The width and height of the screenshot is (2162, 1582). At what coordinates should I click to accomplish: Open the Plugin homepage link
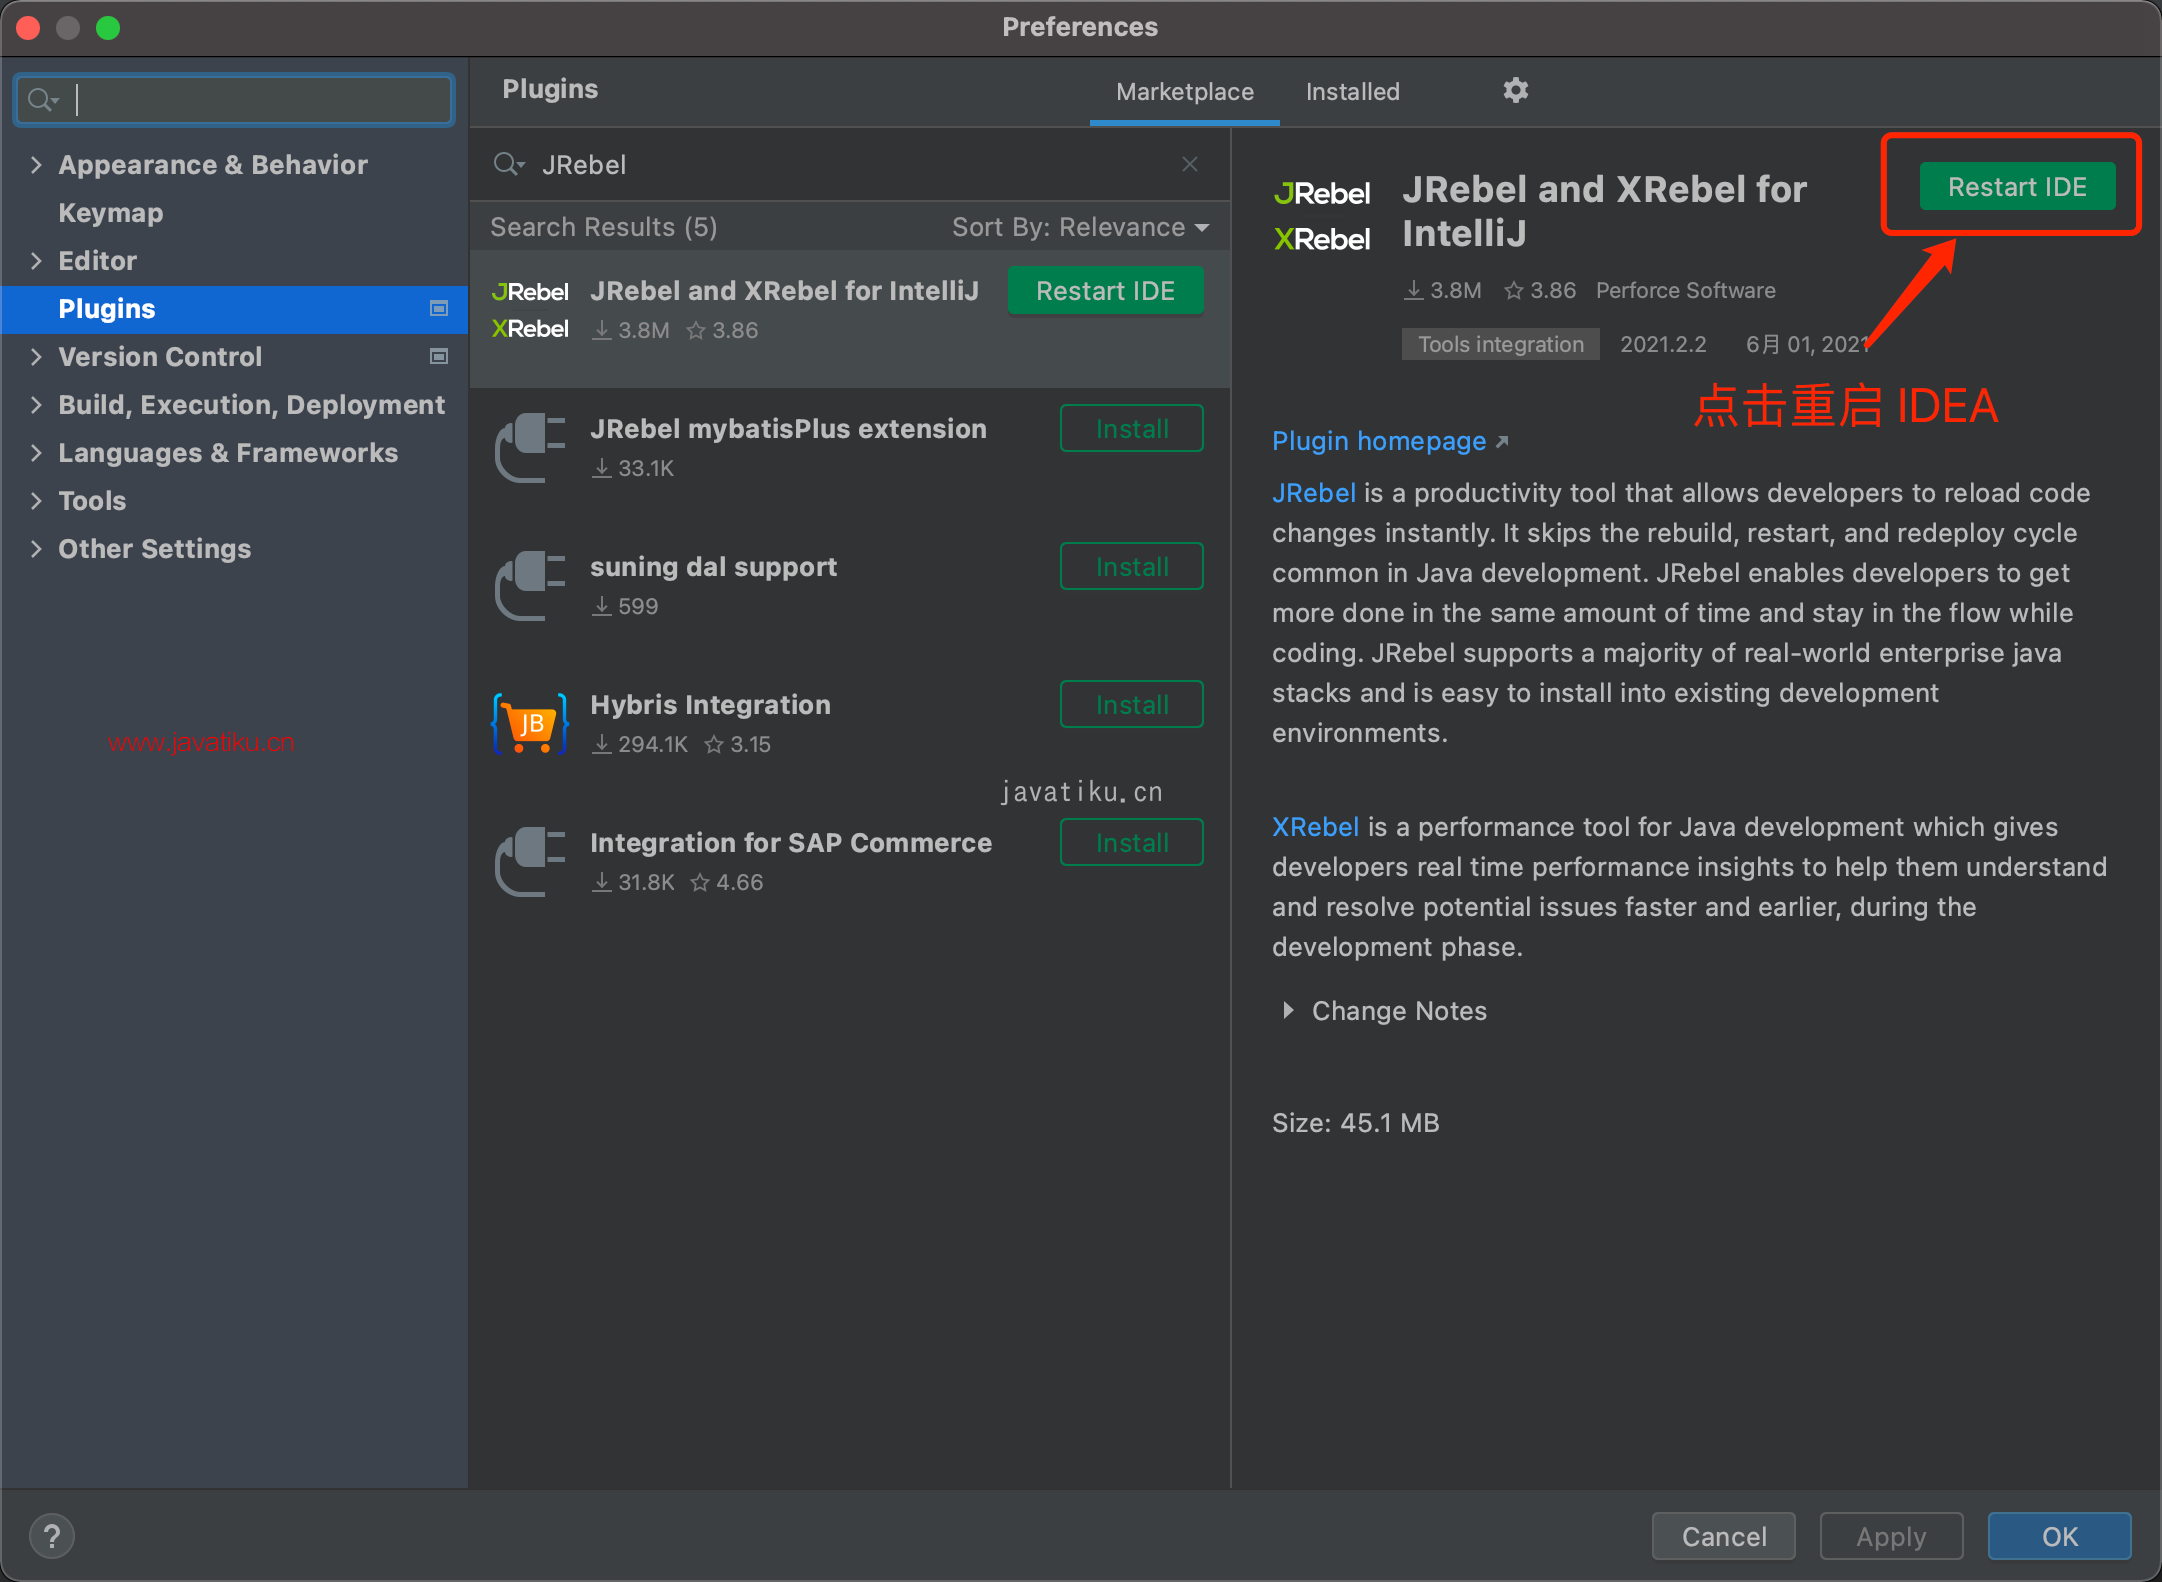point(1389,441)
